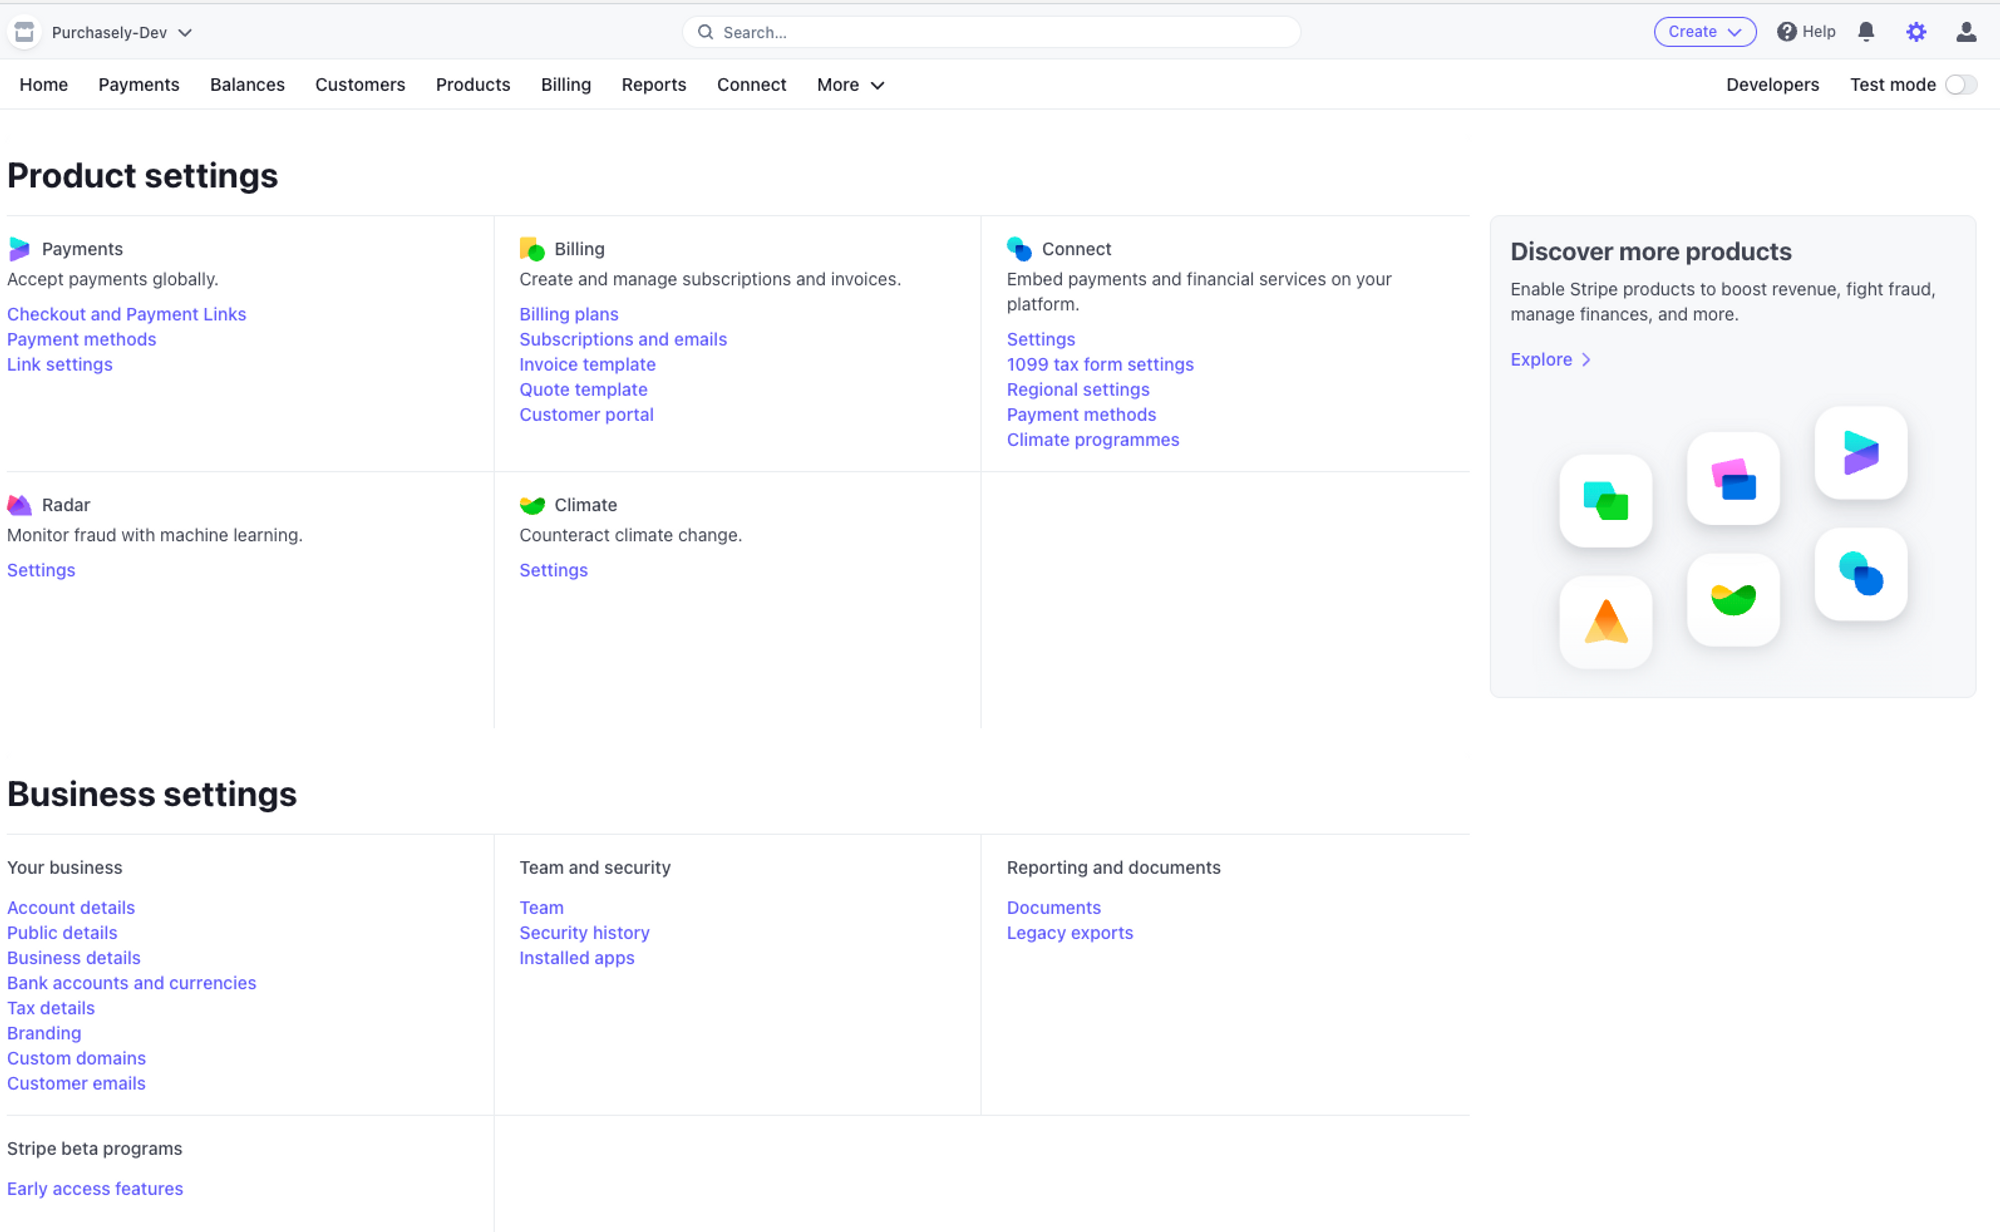Open Subscriptions and emails settings
The width and height of the screenshot is (2000, 1232).
coord(623,339)
